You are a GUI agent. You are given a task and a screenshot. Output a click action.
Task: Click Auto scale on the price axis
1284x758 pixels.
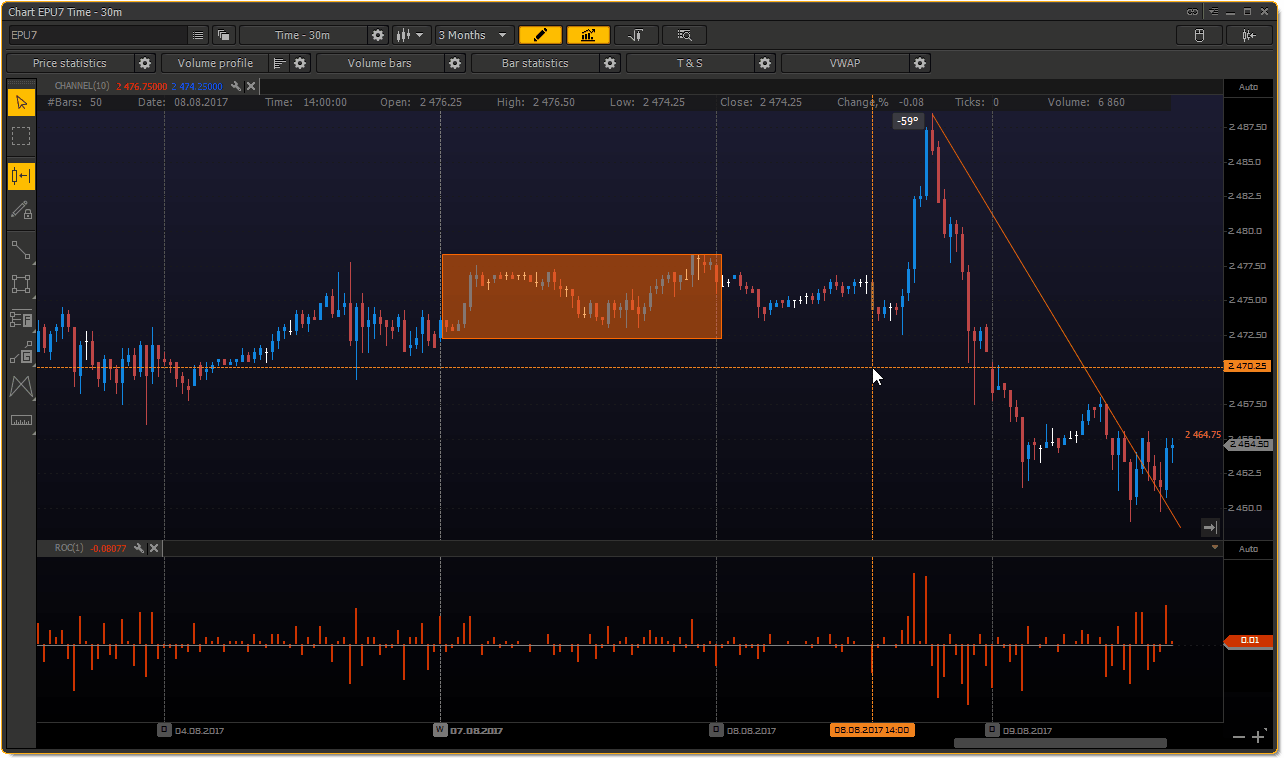[x=1248, y=87]
